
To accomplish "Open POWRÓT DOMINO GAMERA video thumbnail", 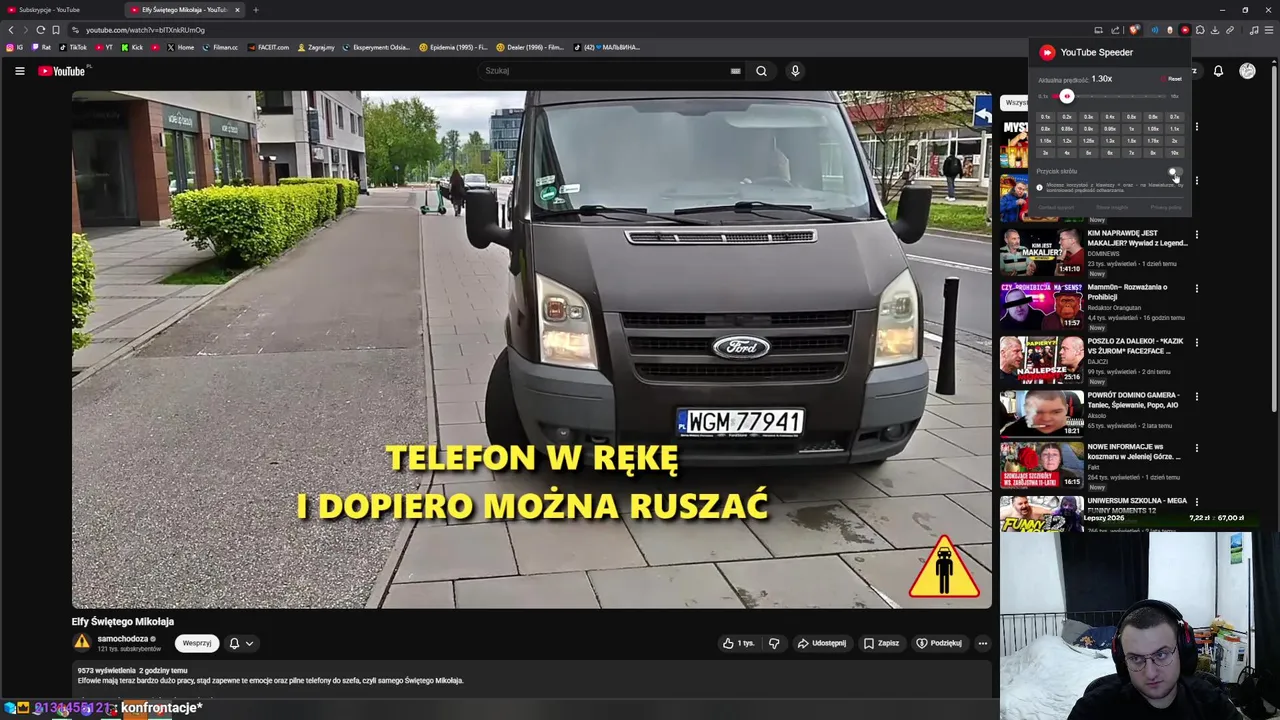I will point(1041,414).
